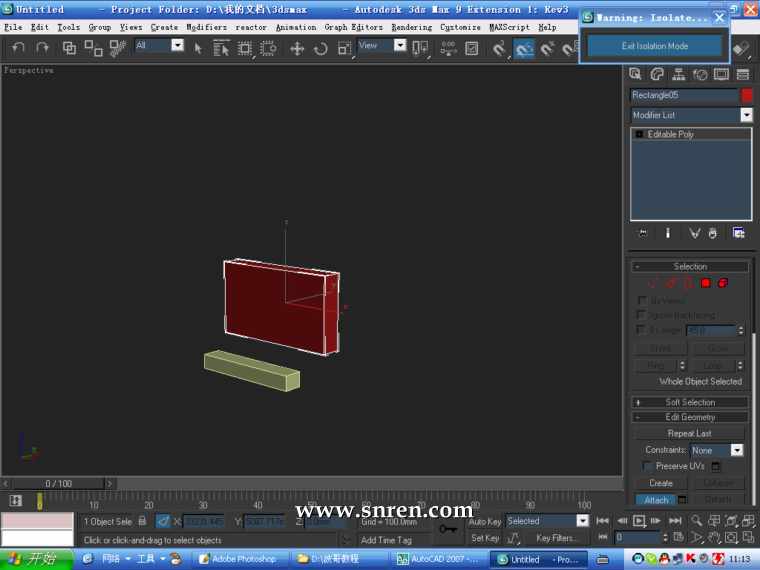This screenshot has height=570, width=760.
Task: Click the Play Animation button
Action: [639, 521]
